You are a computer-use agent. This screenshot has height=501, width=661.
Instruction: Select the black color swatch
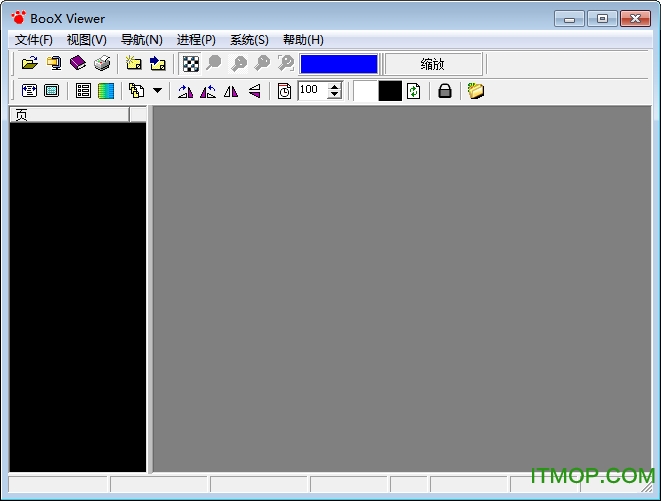click(389, 91)
